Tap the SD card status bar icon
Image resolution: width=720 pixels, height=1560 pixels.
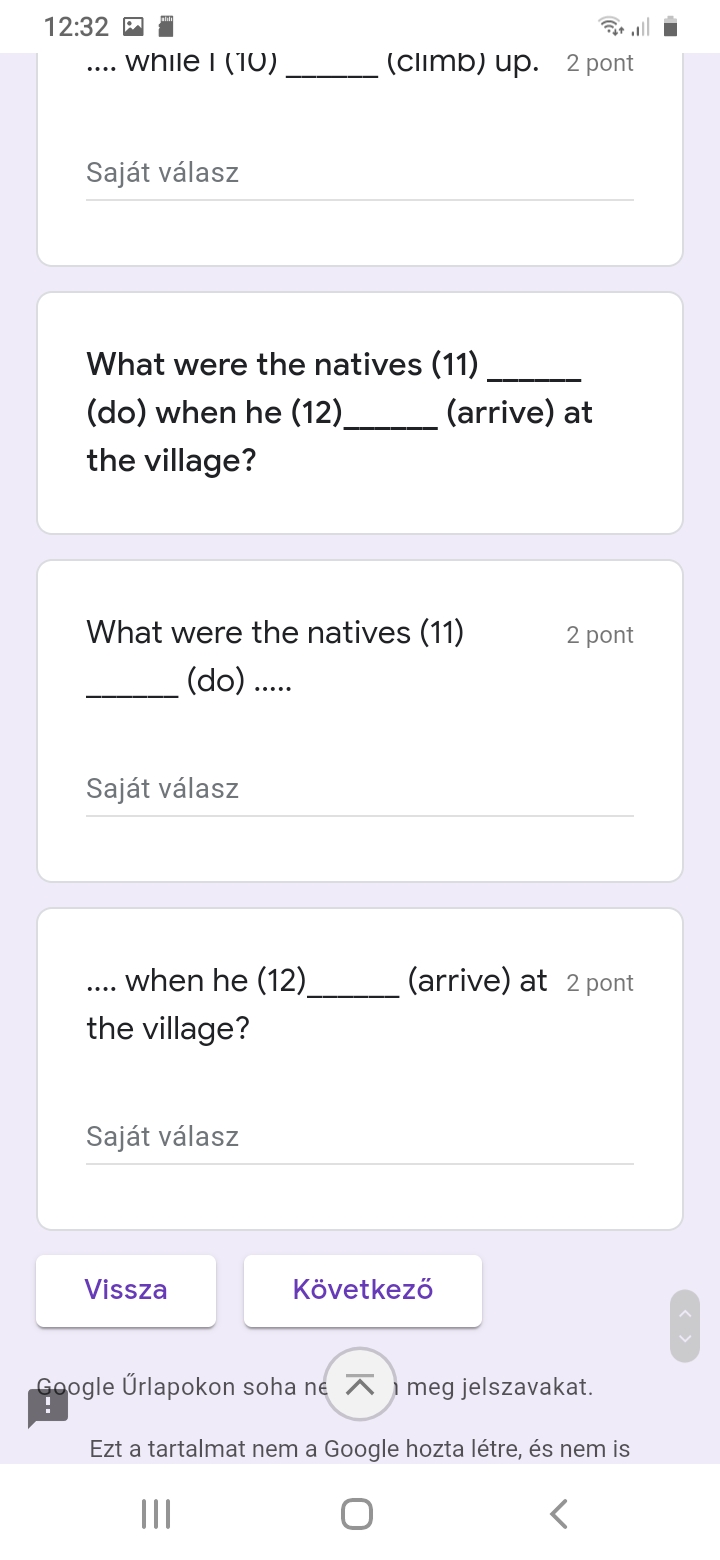point(167,26)
